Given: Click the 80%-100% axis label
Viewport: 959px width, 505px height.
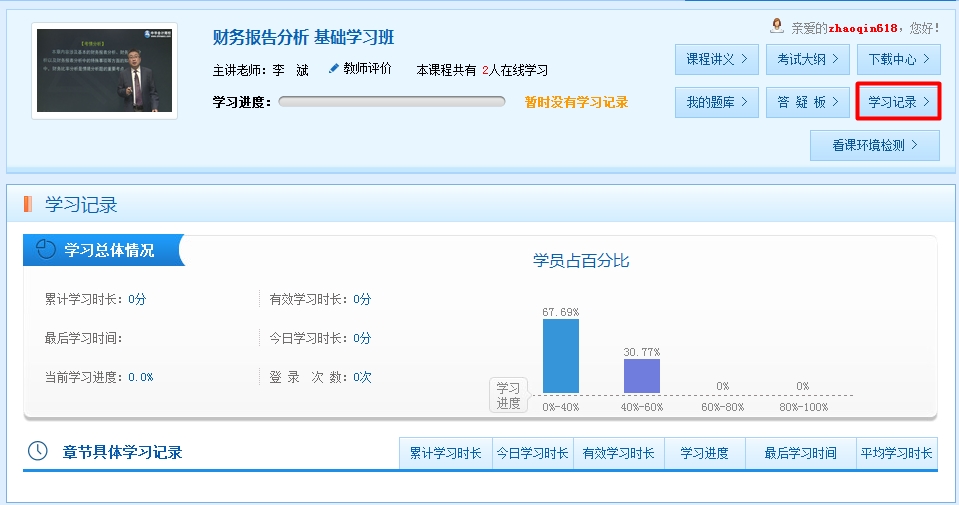Looking at the screenshot, I should [804, 407].
